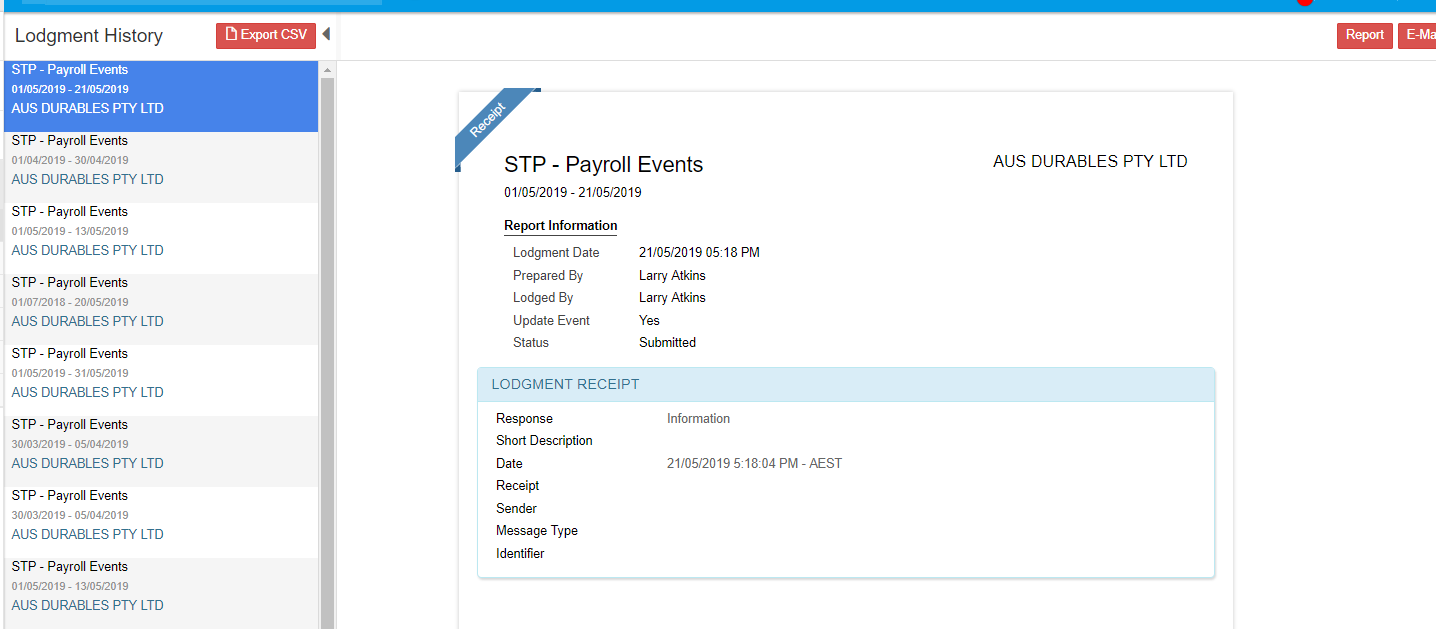Screen dimensions: 1436x629
Task: Click the file icon in Export CSV
Action: [231, 35]
